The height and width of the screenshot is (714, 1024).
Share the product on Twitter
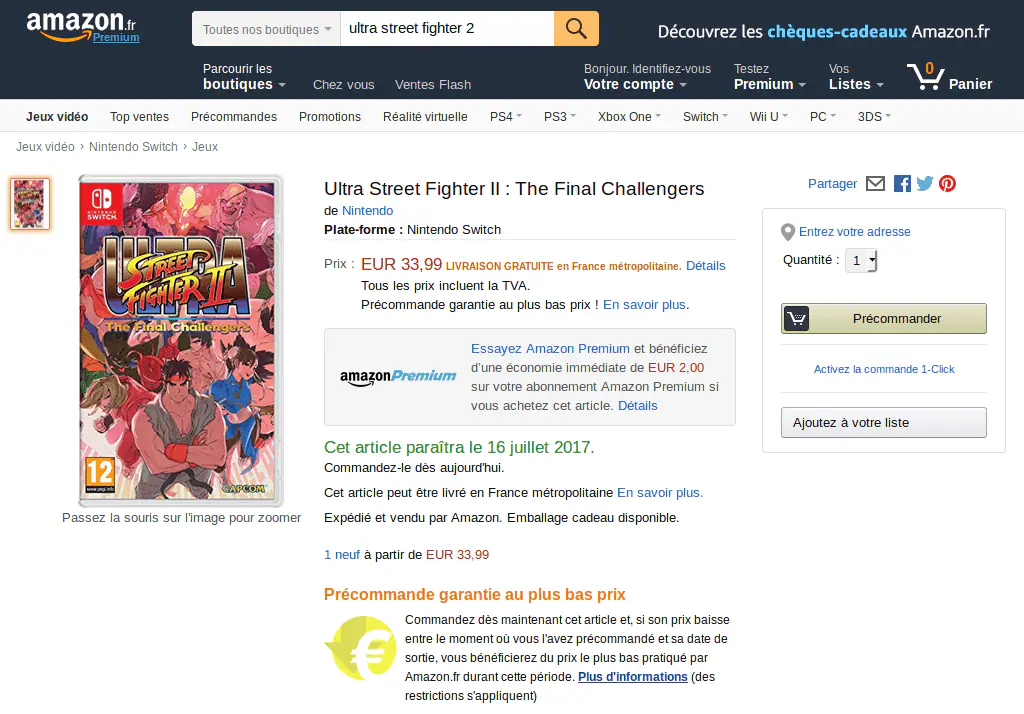point(924,183)
